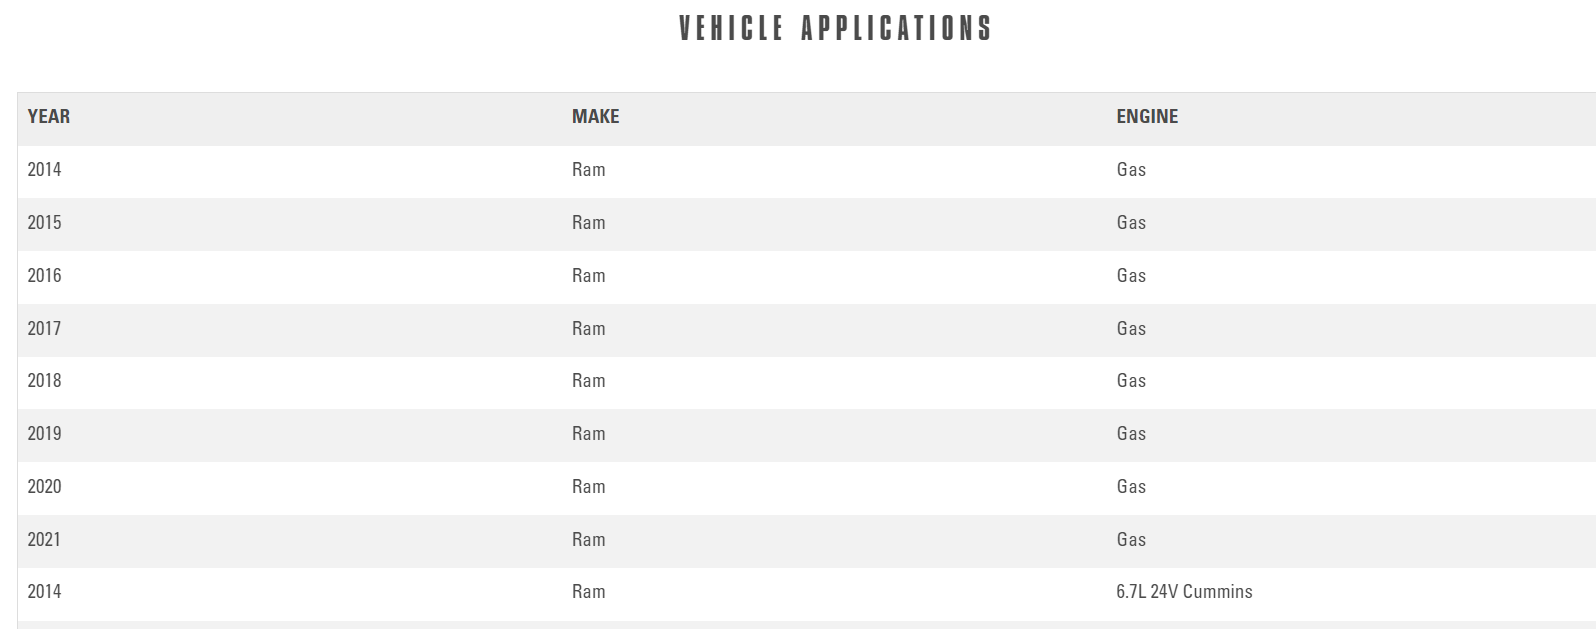1596x629 pixels.
Task: Click the ENGINE column header
Action: click(1147, 117)
